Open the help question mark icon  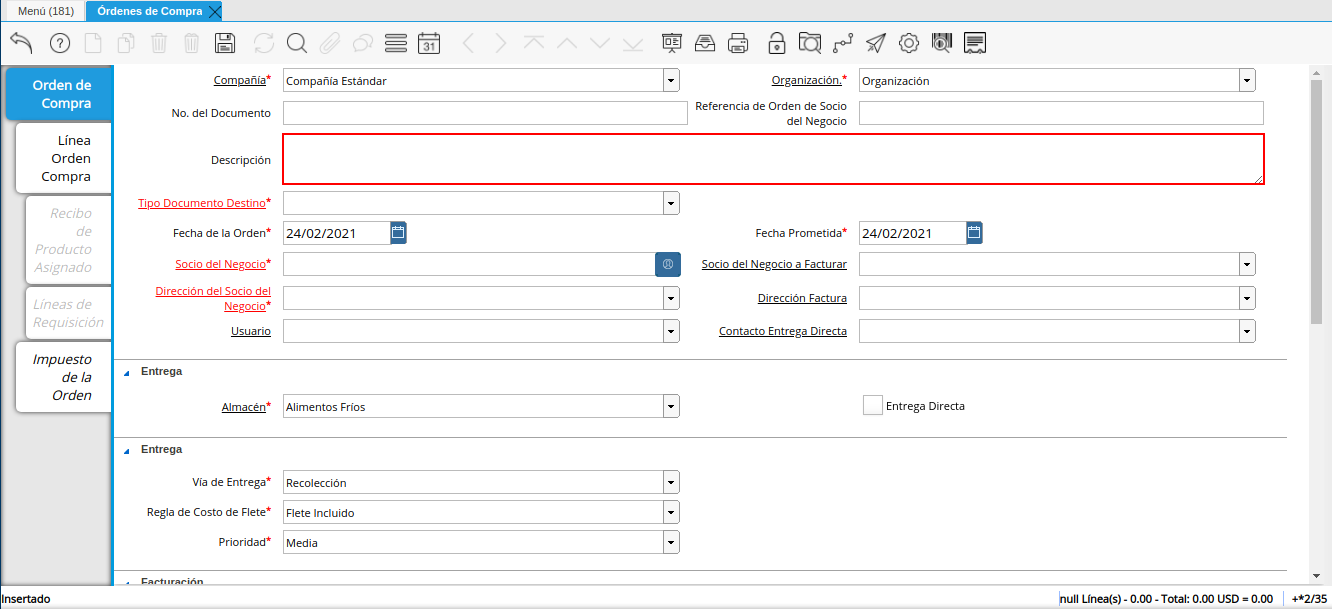coord(60,43)
